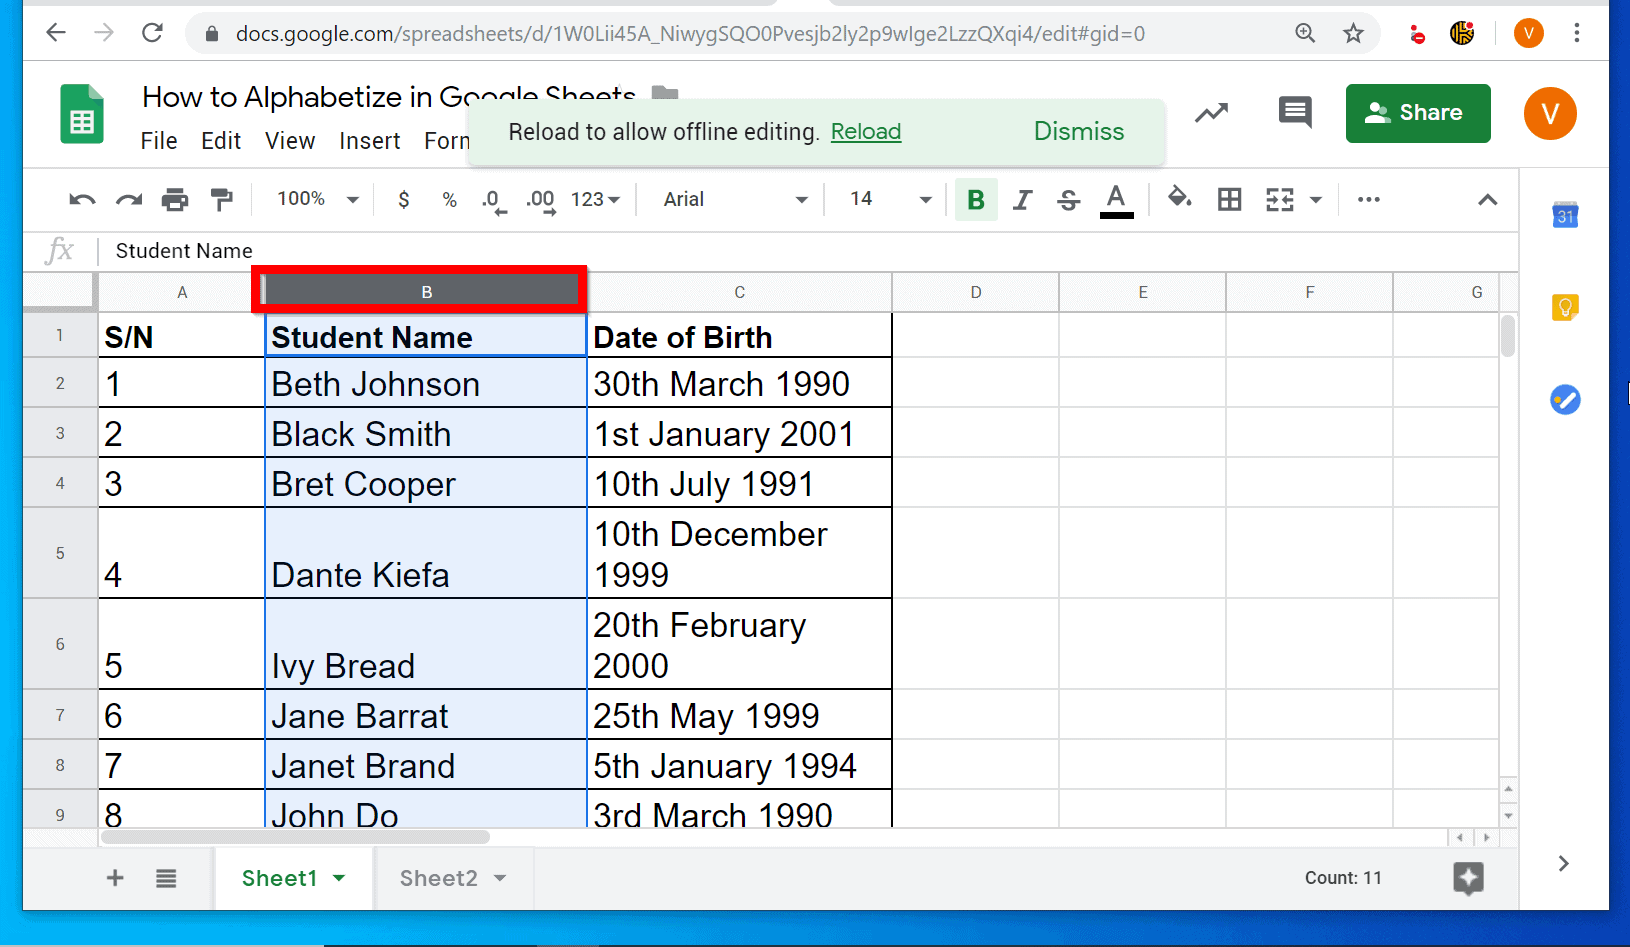The width and height of the screenshot is (1630, 947).
Task: Open the fill color tool
Action: click(1180, 199)
